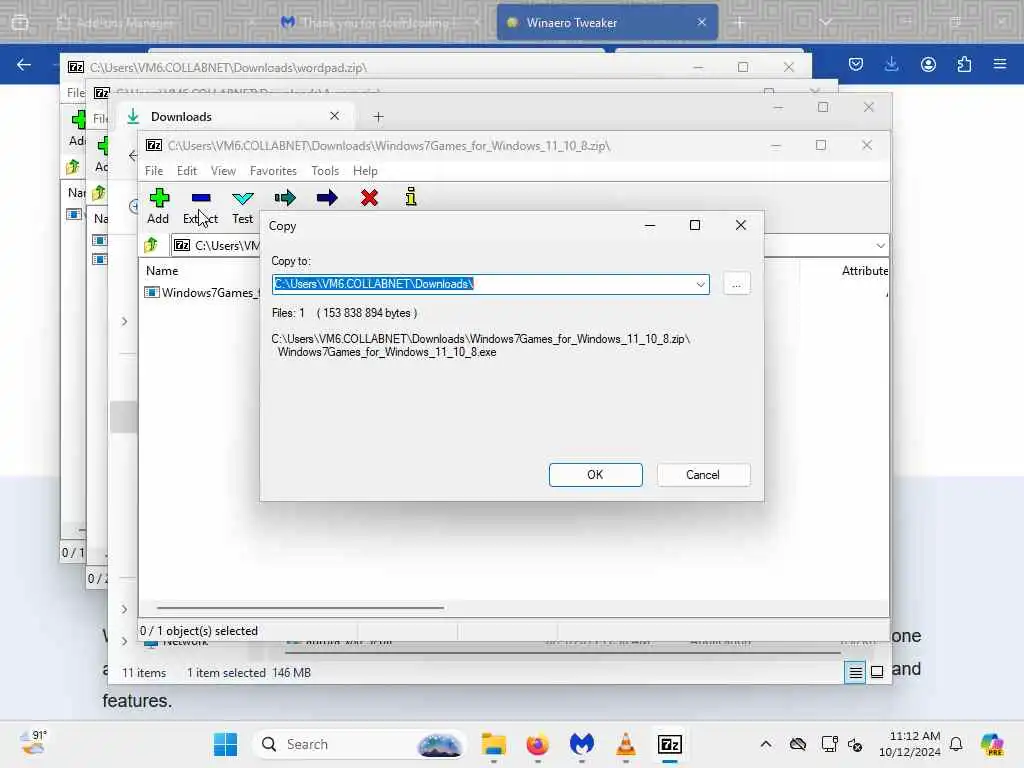The width and height of the screenshot is (1024, 768).
Task: Switch to details view in Explorer
Action: (x=855, y=672)
